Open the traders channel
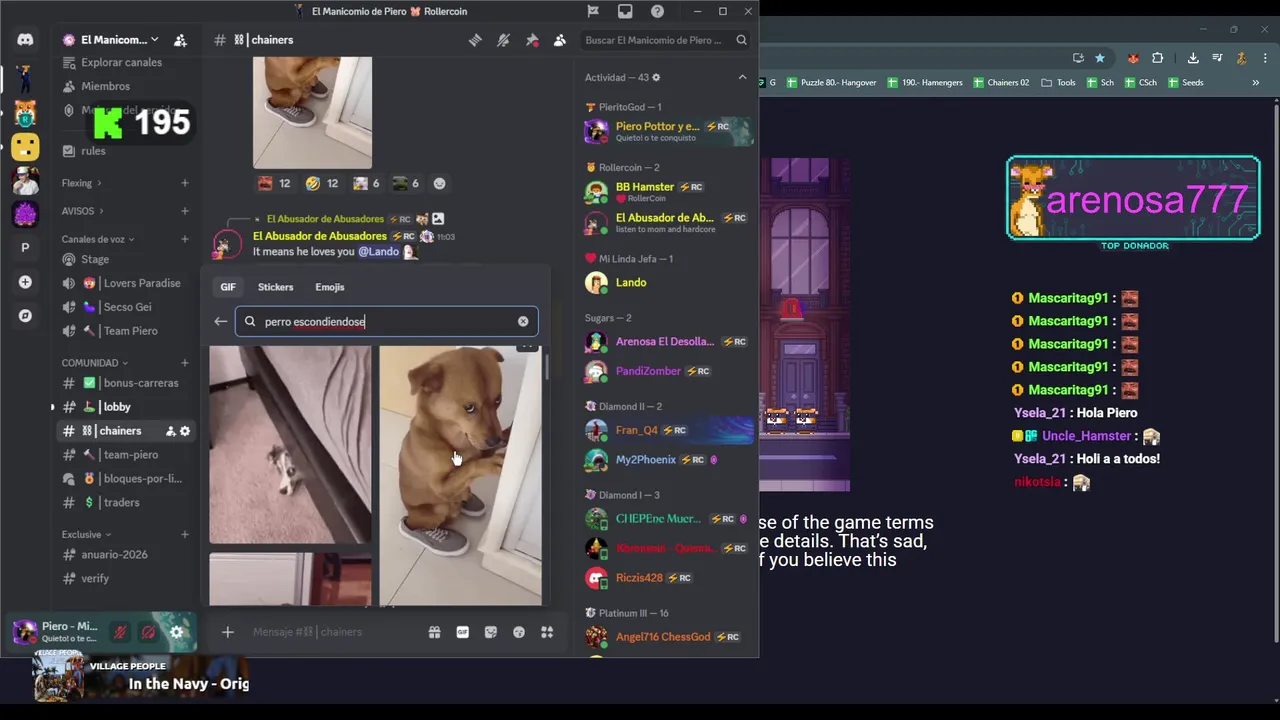 (x=126, y=502)
